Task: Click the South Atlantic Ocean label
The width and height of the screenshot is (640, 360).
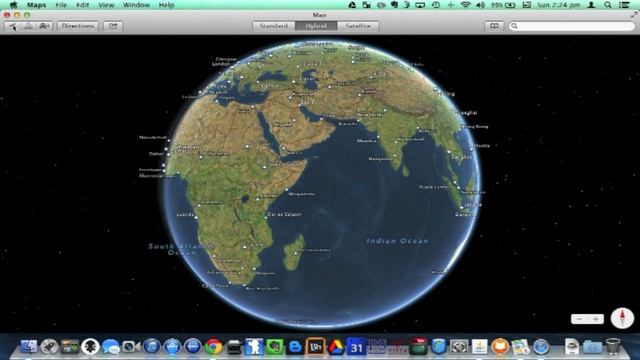Action: tap(181, 249)
